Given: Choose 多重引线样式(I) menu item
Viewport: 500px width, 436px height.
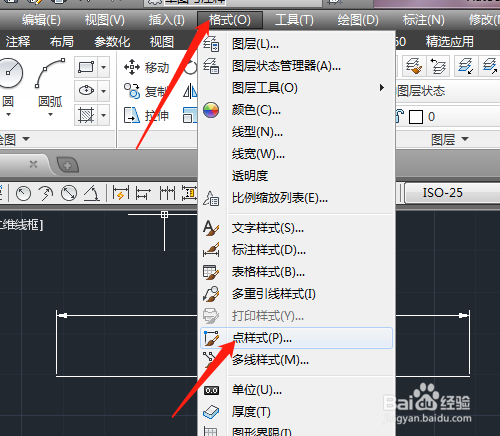Looking at the screenshot, I should (296, 294).
